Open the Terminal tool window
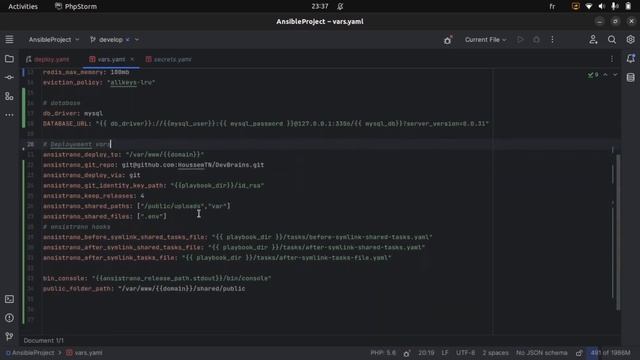Image resolution: width=640 pixels, height=360 pixels. 9,299
